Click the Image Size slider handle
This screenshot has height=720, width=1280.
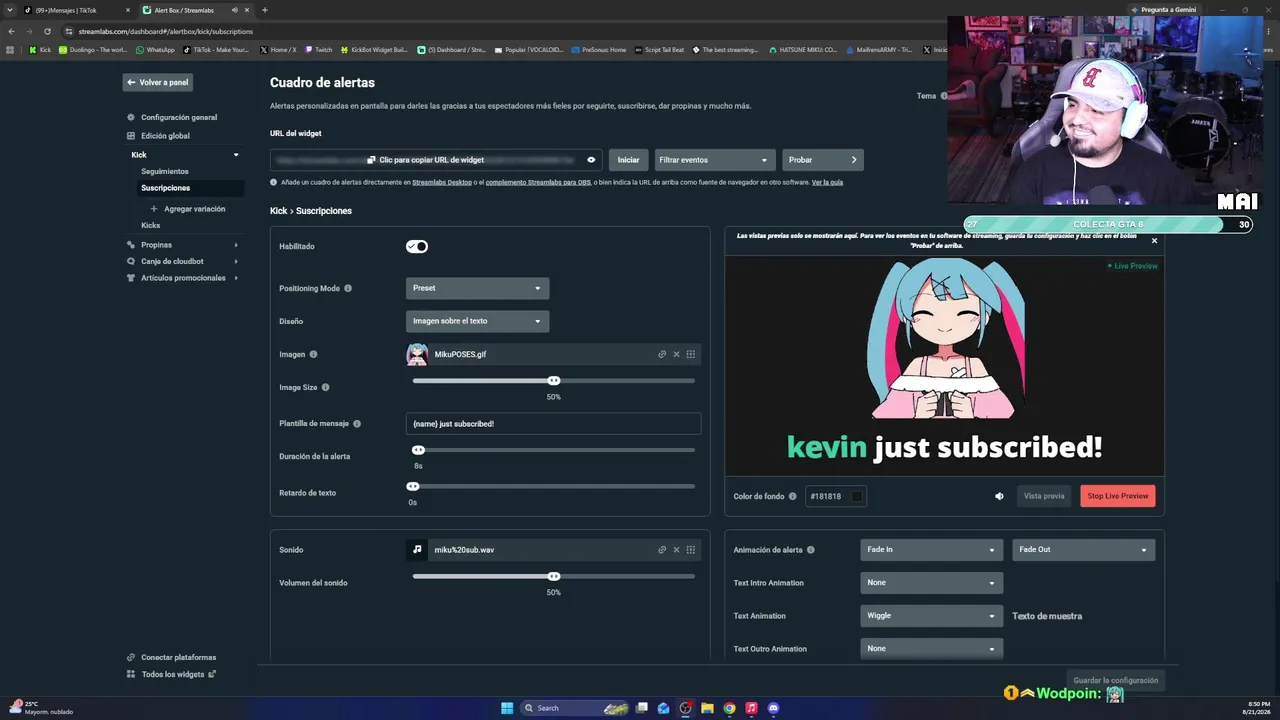pos(554,381)
